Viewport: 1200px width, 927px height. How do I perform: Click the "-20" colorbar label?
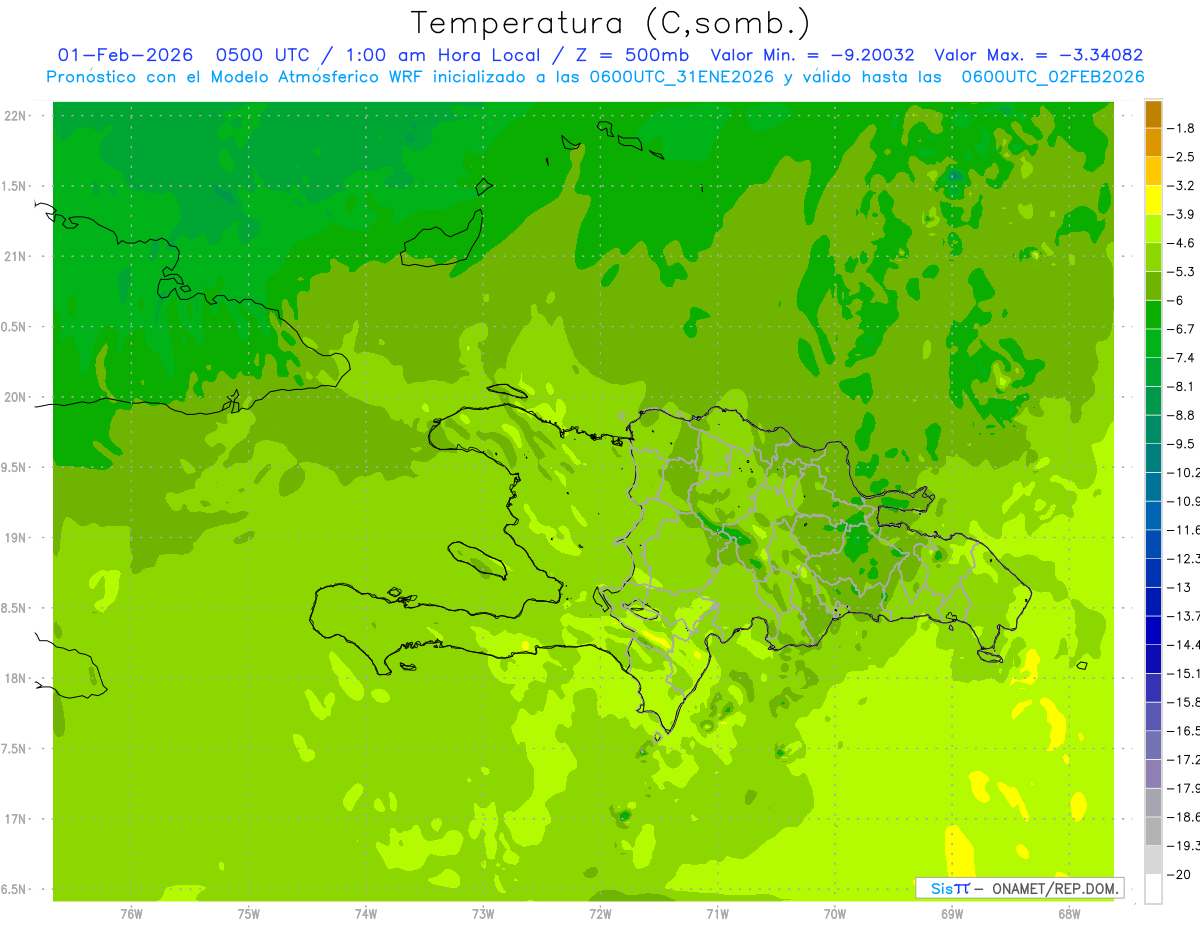point(1179,874)
